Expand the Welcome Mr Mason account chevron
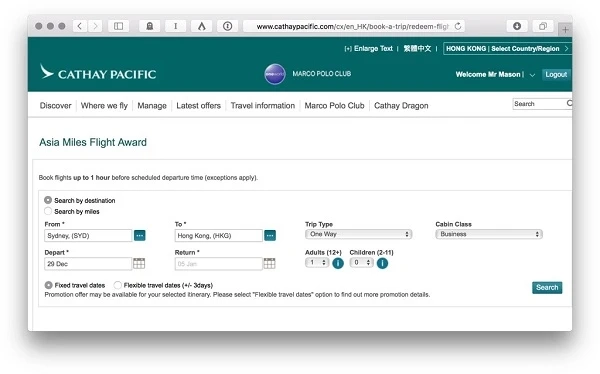This screenshot has height=374, width=600. click(532, 75)
